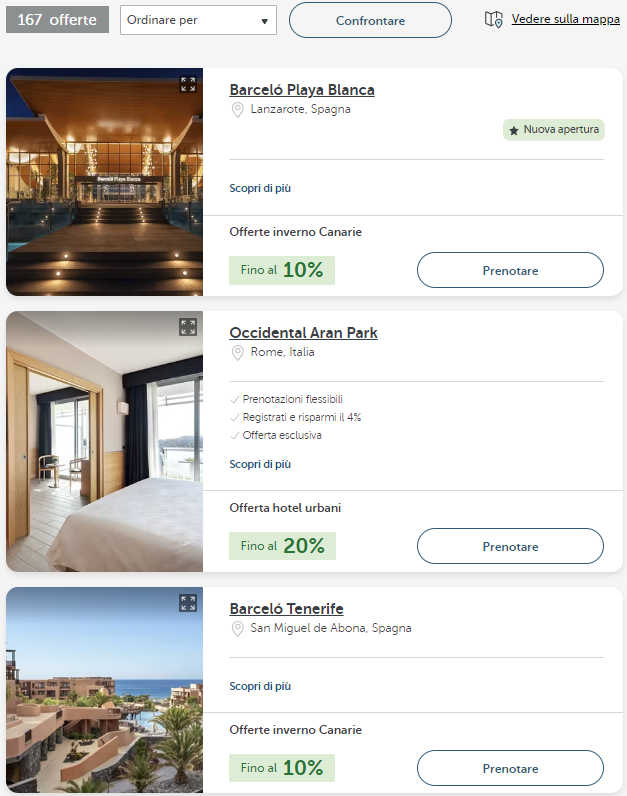
Task: Click the star icon on Nuova apertura badge
Action: click(x=514, y=130)
